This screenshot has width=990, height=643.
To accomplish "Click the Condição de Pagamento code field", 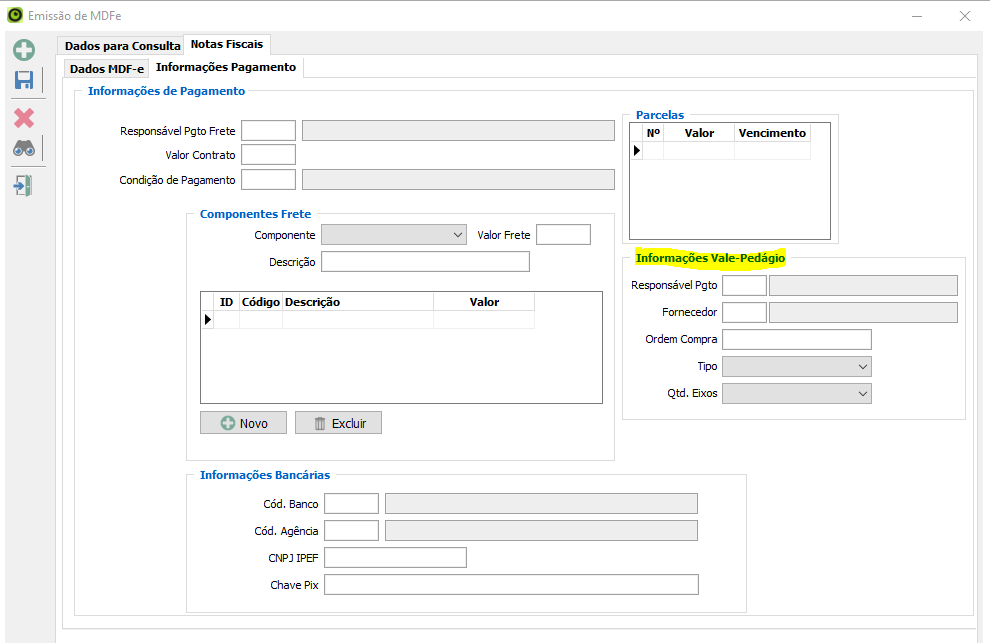I will click(x=268, y=179).
